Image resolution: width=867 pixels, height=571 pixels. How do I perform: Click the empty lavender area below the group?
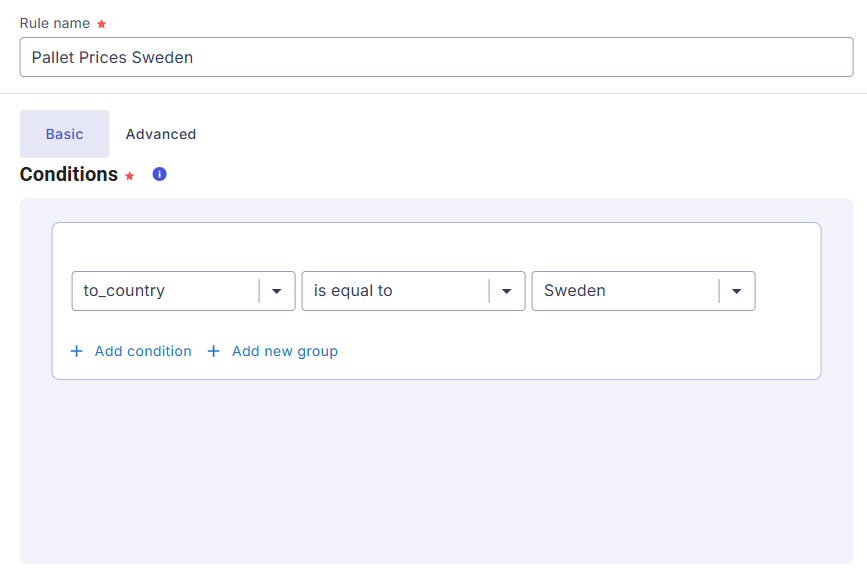[436, 470]
